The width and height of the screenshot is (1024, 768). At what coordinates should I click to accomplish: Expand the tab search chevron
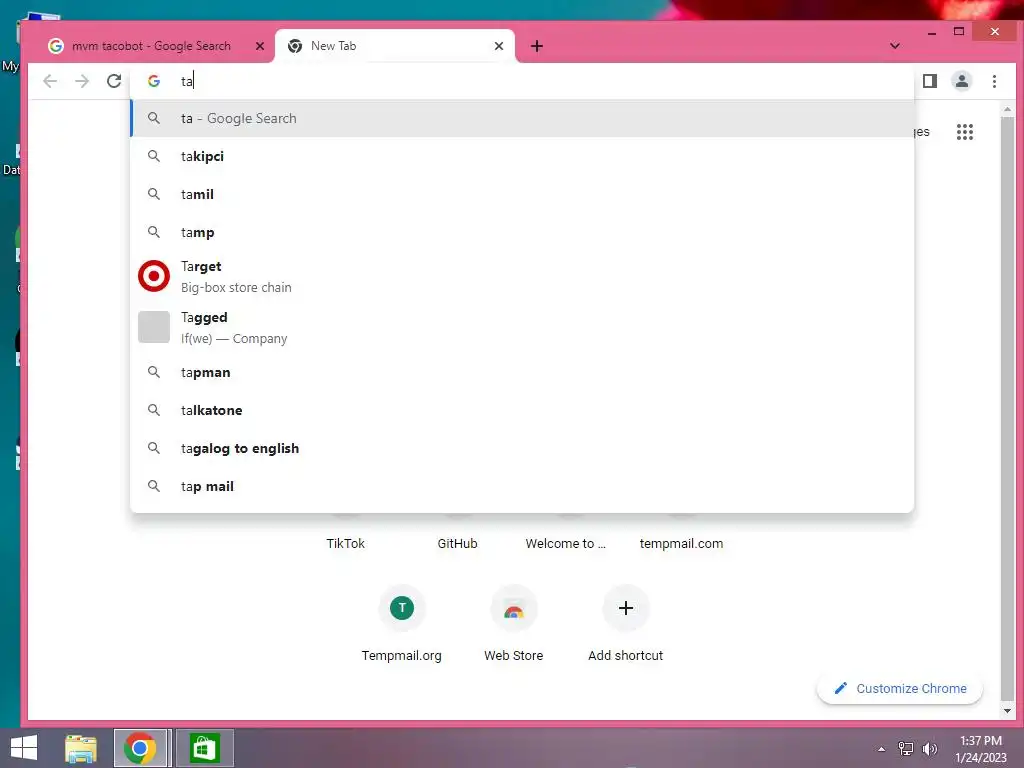tap(895, 46)
